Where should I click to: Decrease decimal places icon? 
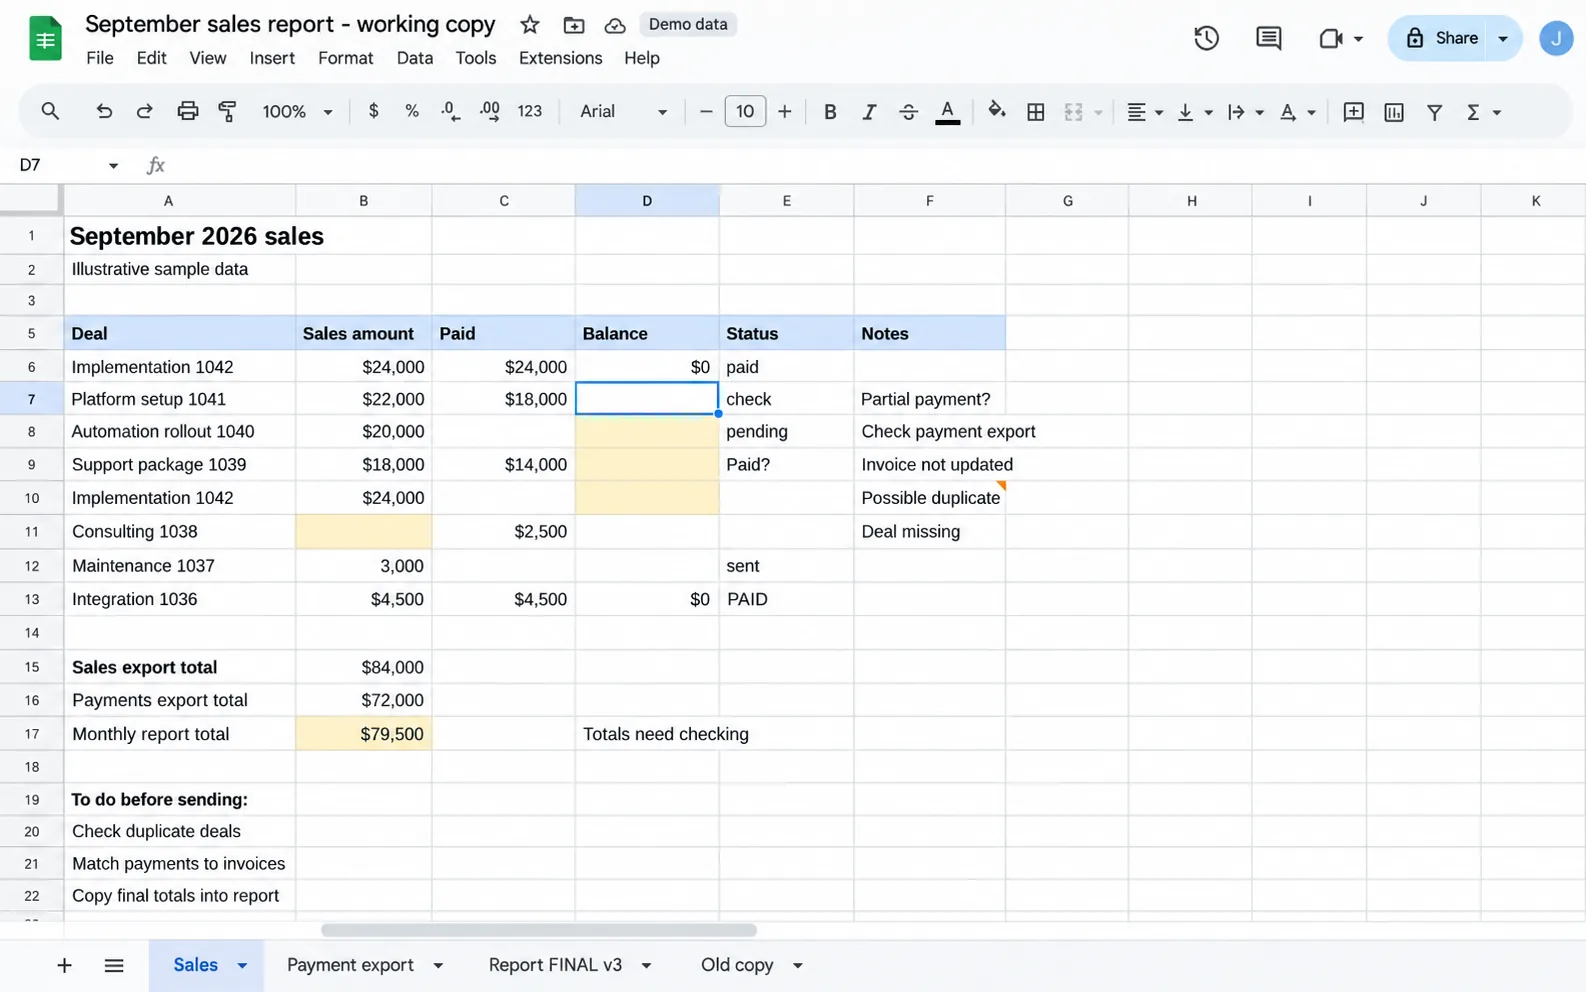coord(450,111)
